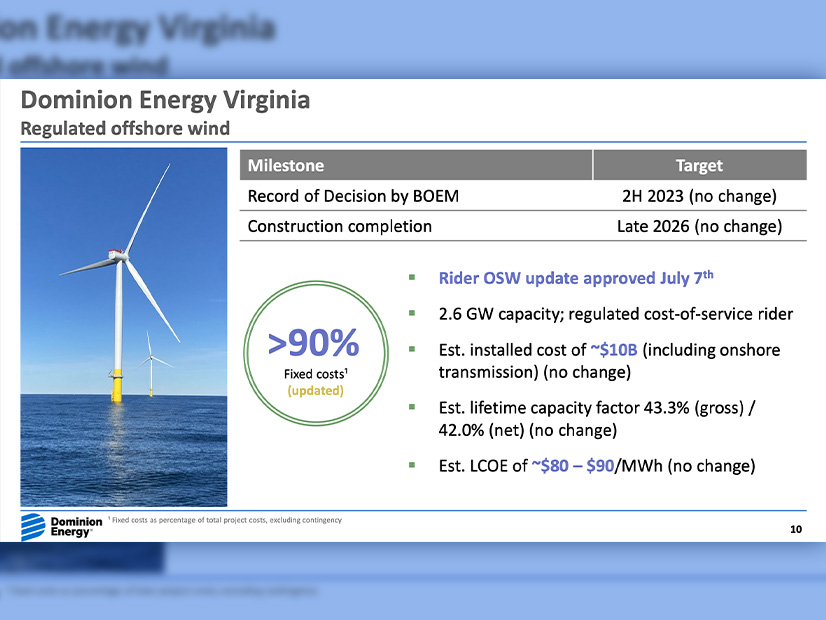Viewport: 826px width, 620px height.
Task: Click the yellow (updated) label
Action: (315, 390)
